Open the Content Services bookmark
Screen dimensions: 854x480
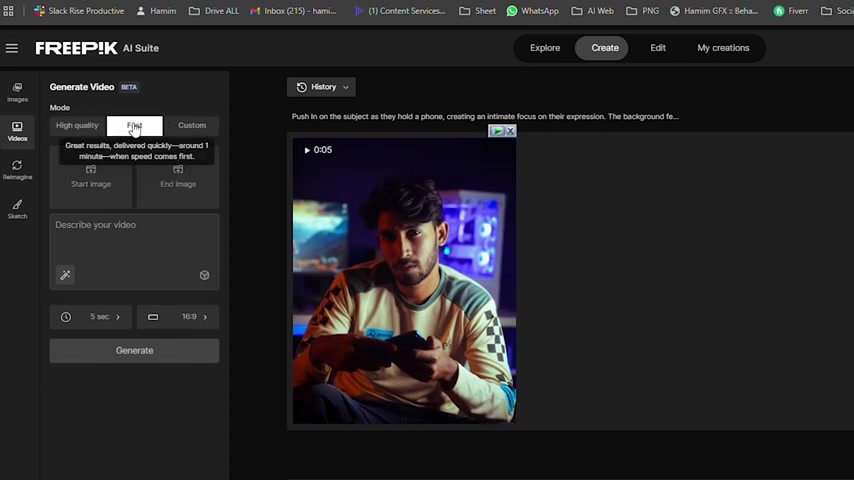coord(399,11)
